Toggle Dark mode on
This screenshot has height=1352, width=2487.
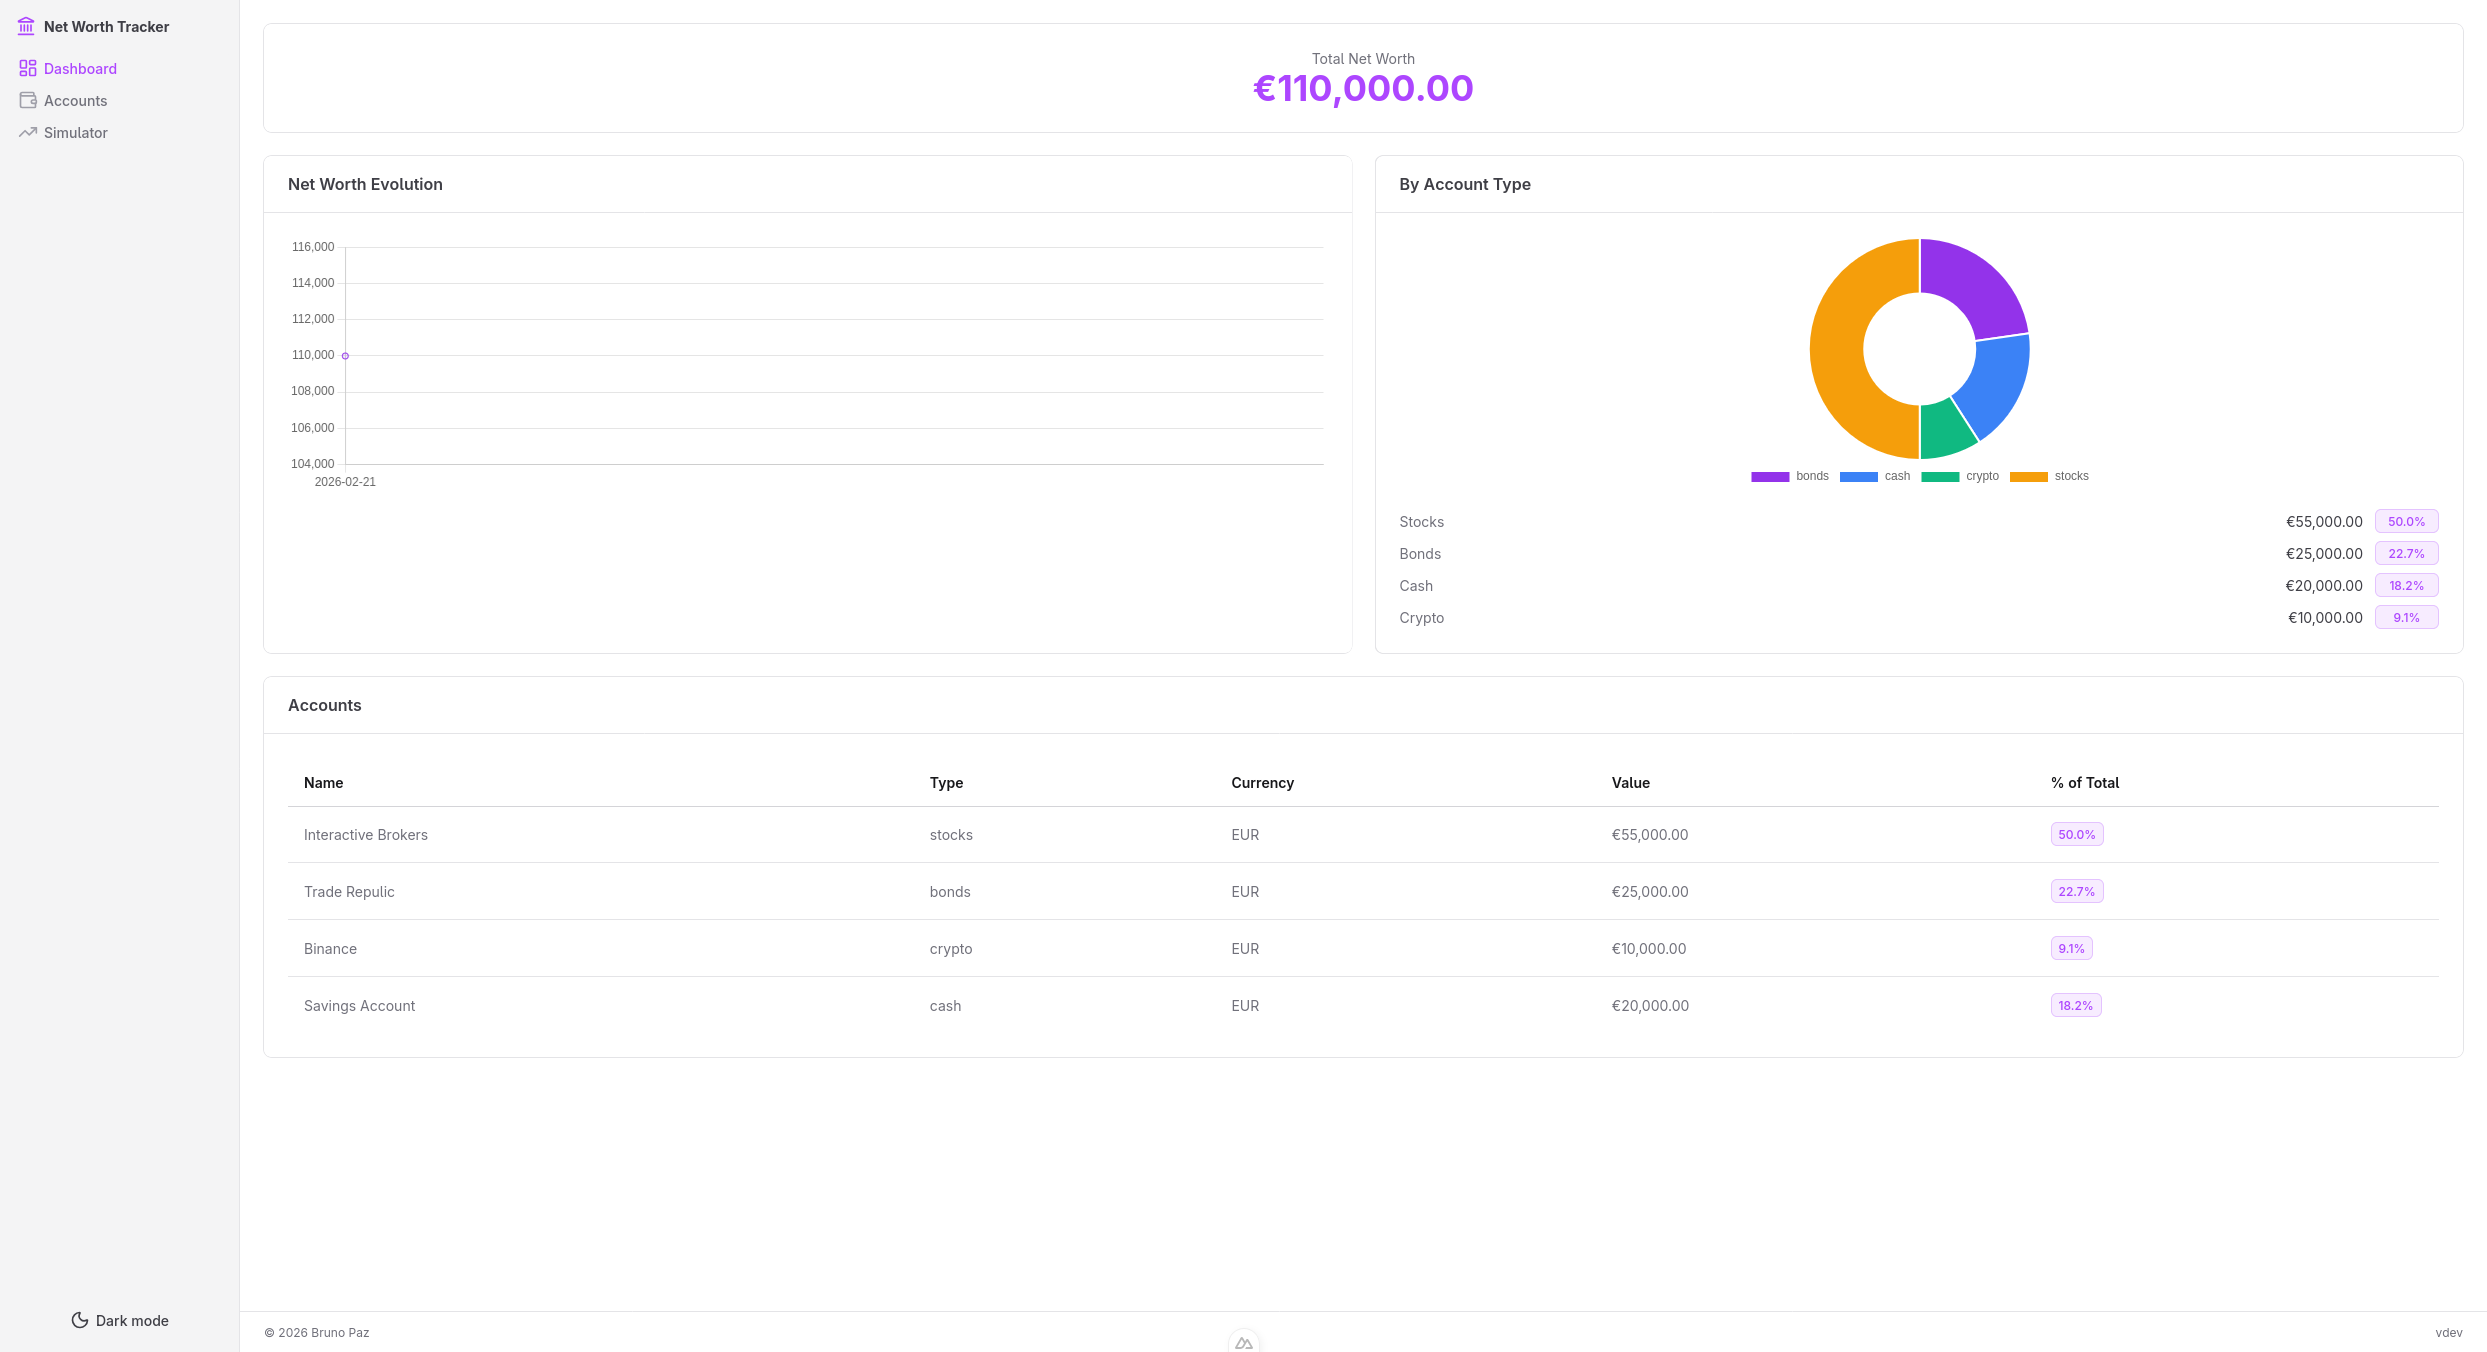tap(132, 1320)
